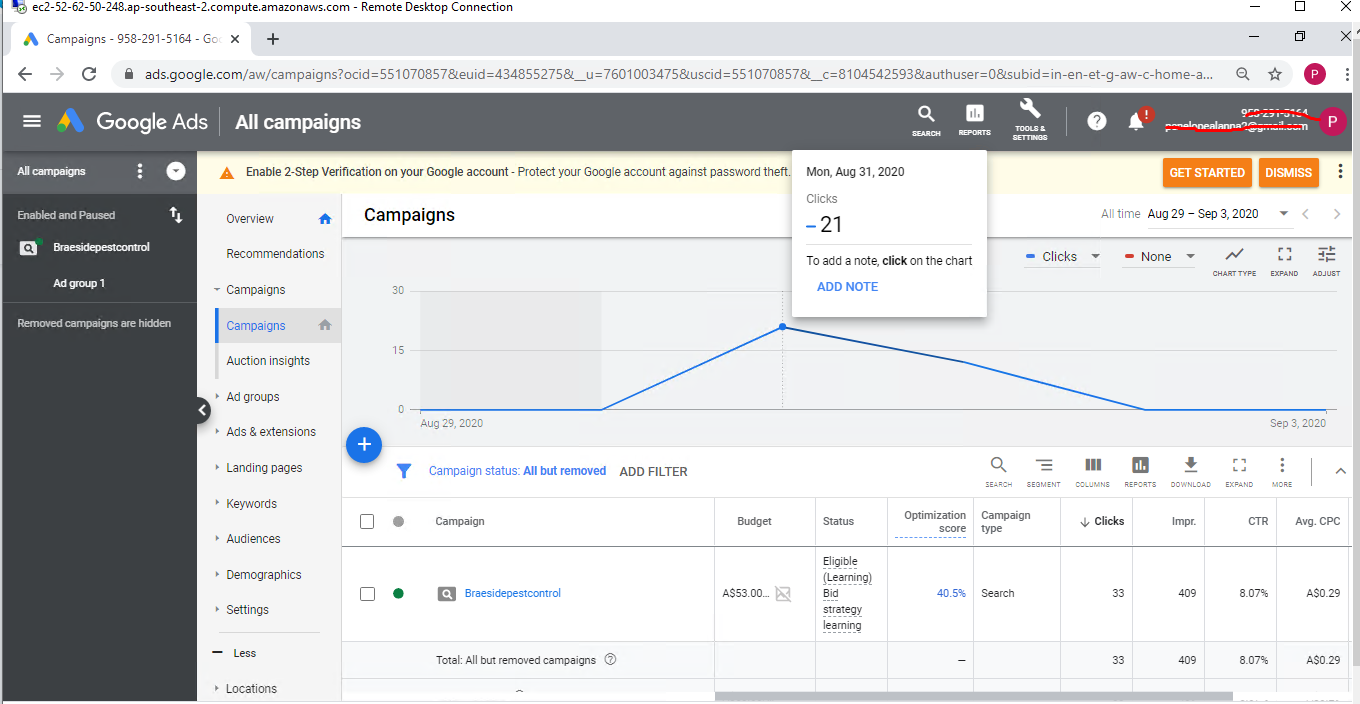Select Ad group 1 in account tree
This screenshot has width=1360, height=704.
tap(79, 283)
